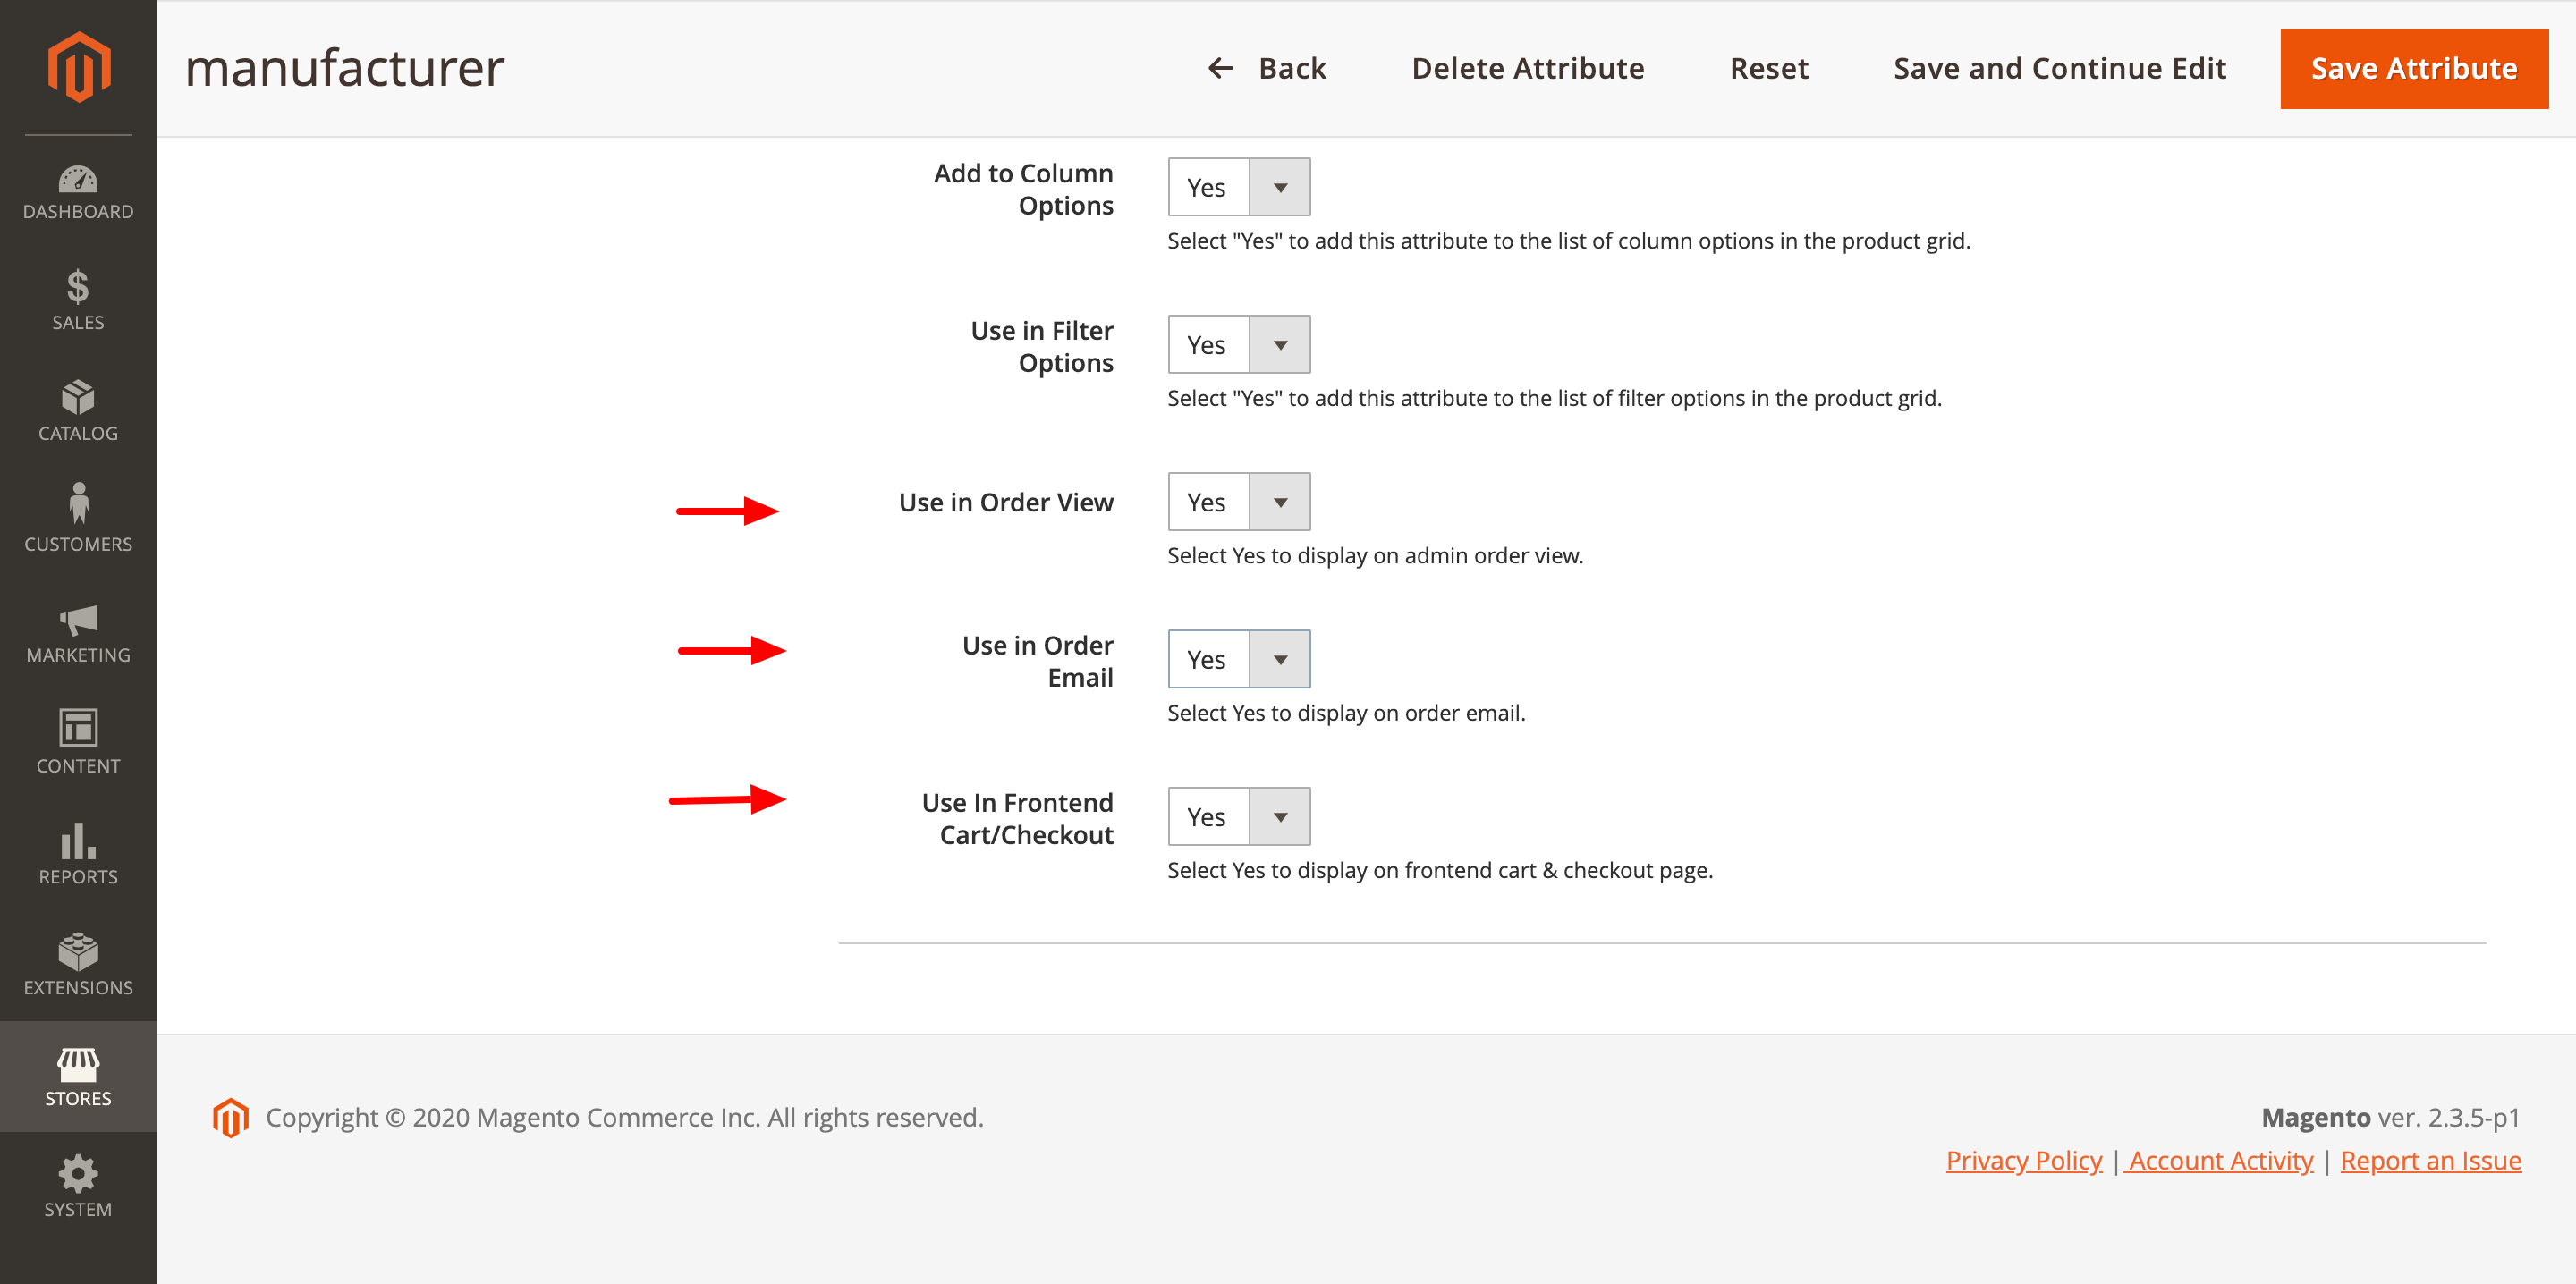Click the CATALOG menu label
Screen dimensions: 2576x1284
(78, 434)
